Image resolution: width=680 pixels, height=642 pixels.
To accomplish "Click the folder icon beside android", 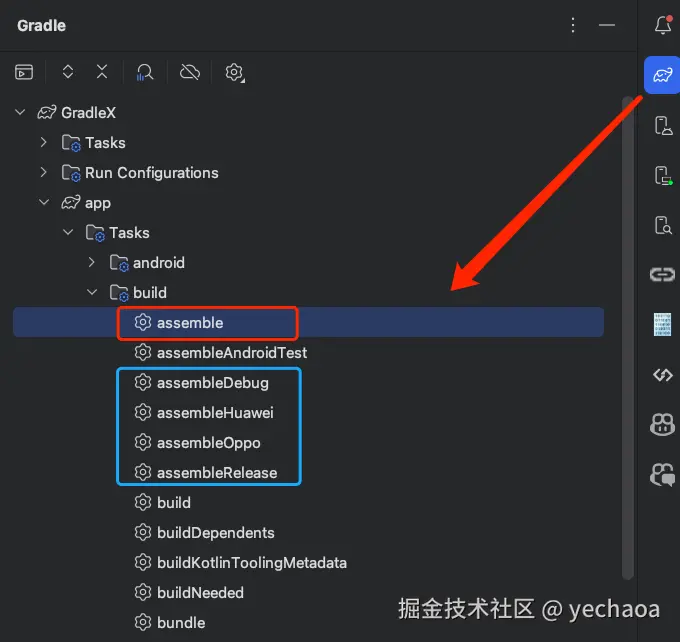I will (119, 263).
